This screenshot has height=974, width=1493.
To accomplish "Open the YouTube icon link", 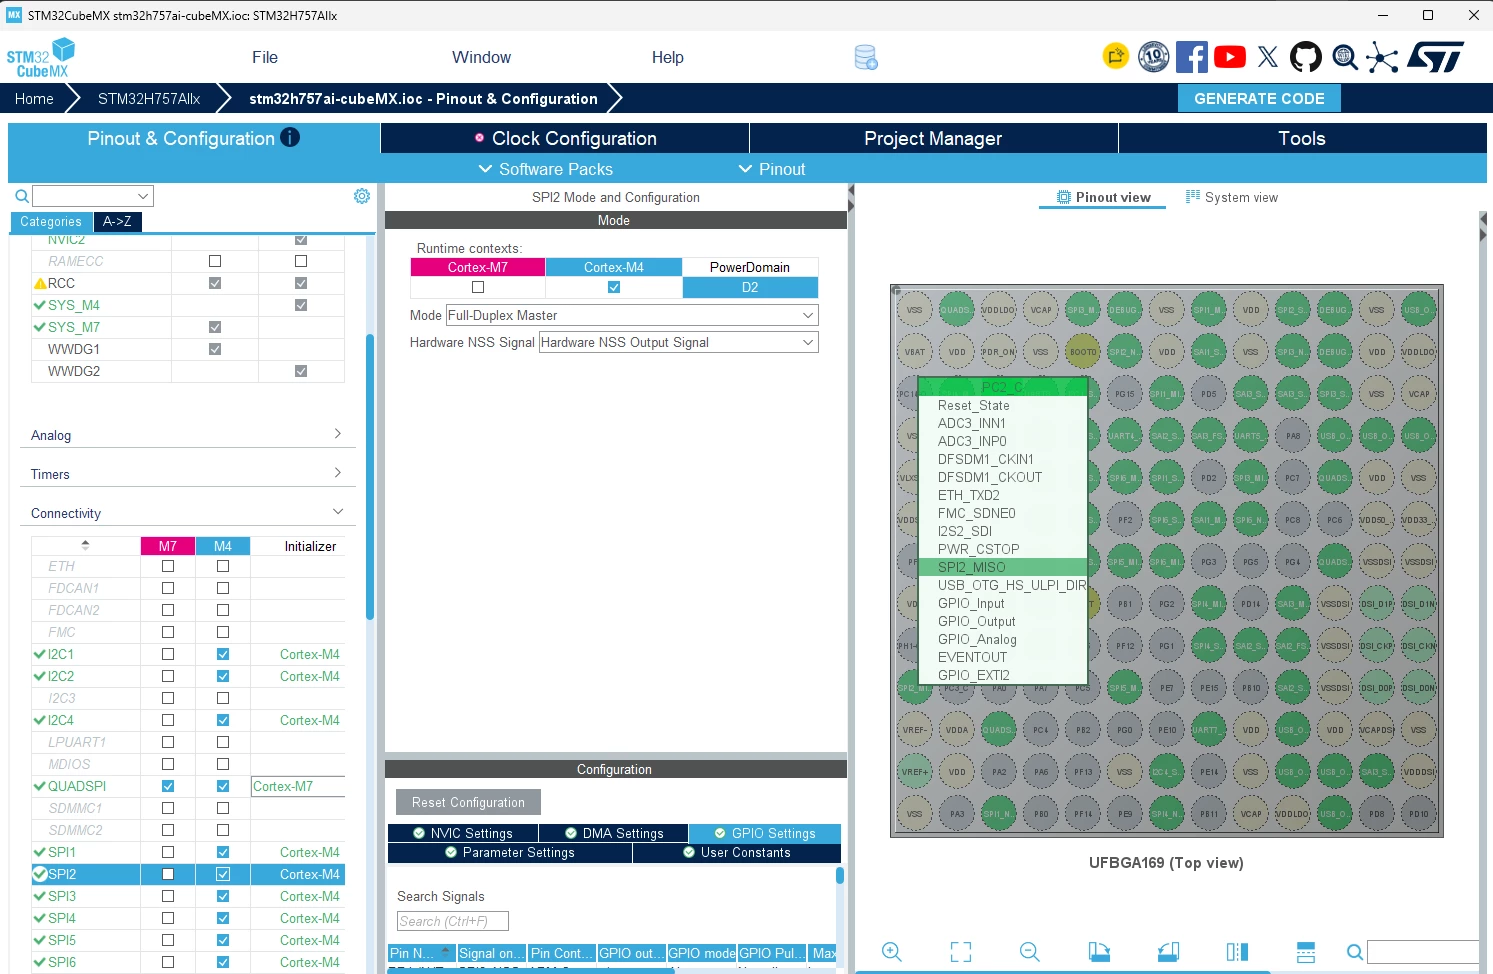I will tap(1230, 57).
